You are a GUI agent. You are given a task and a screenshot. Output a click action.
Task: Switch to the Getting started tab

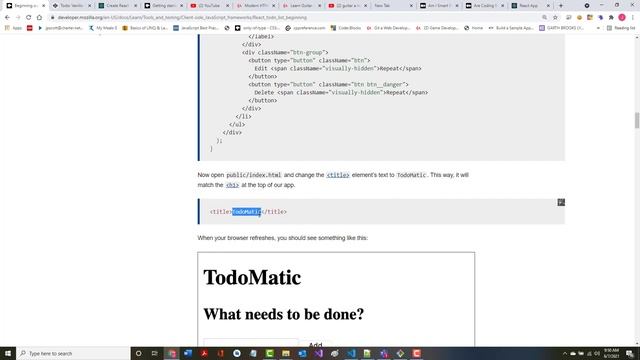(x=163, y=6)
